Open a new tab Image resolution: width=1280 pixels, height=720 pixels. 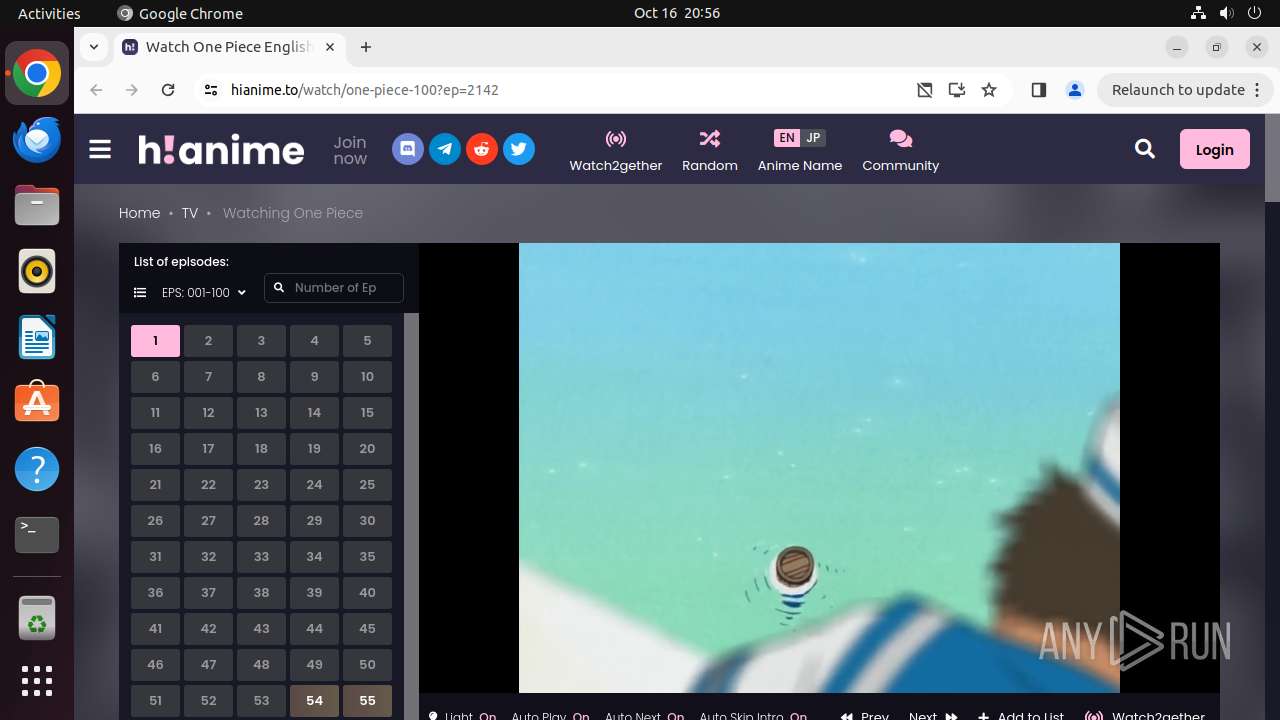[366, 47]
